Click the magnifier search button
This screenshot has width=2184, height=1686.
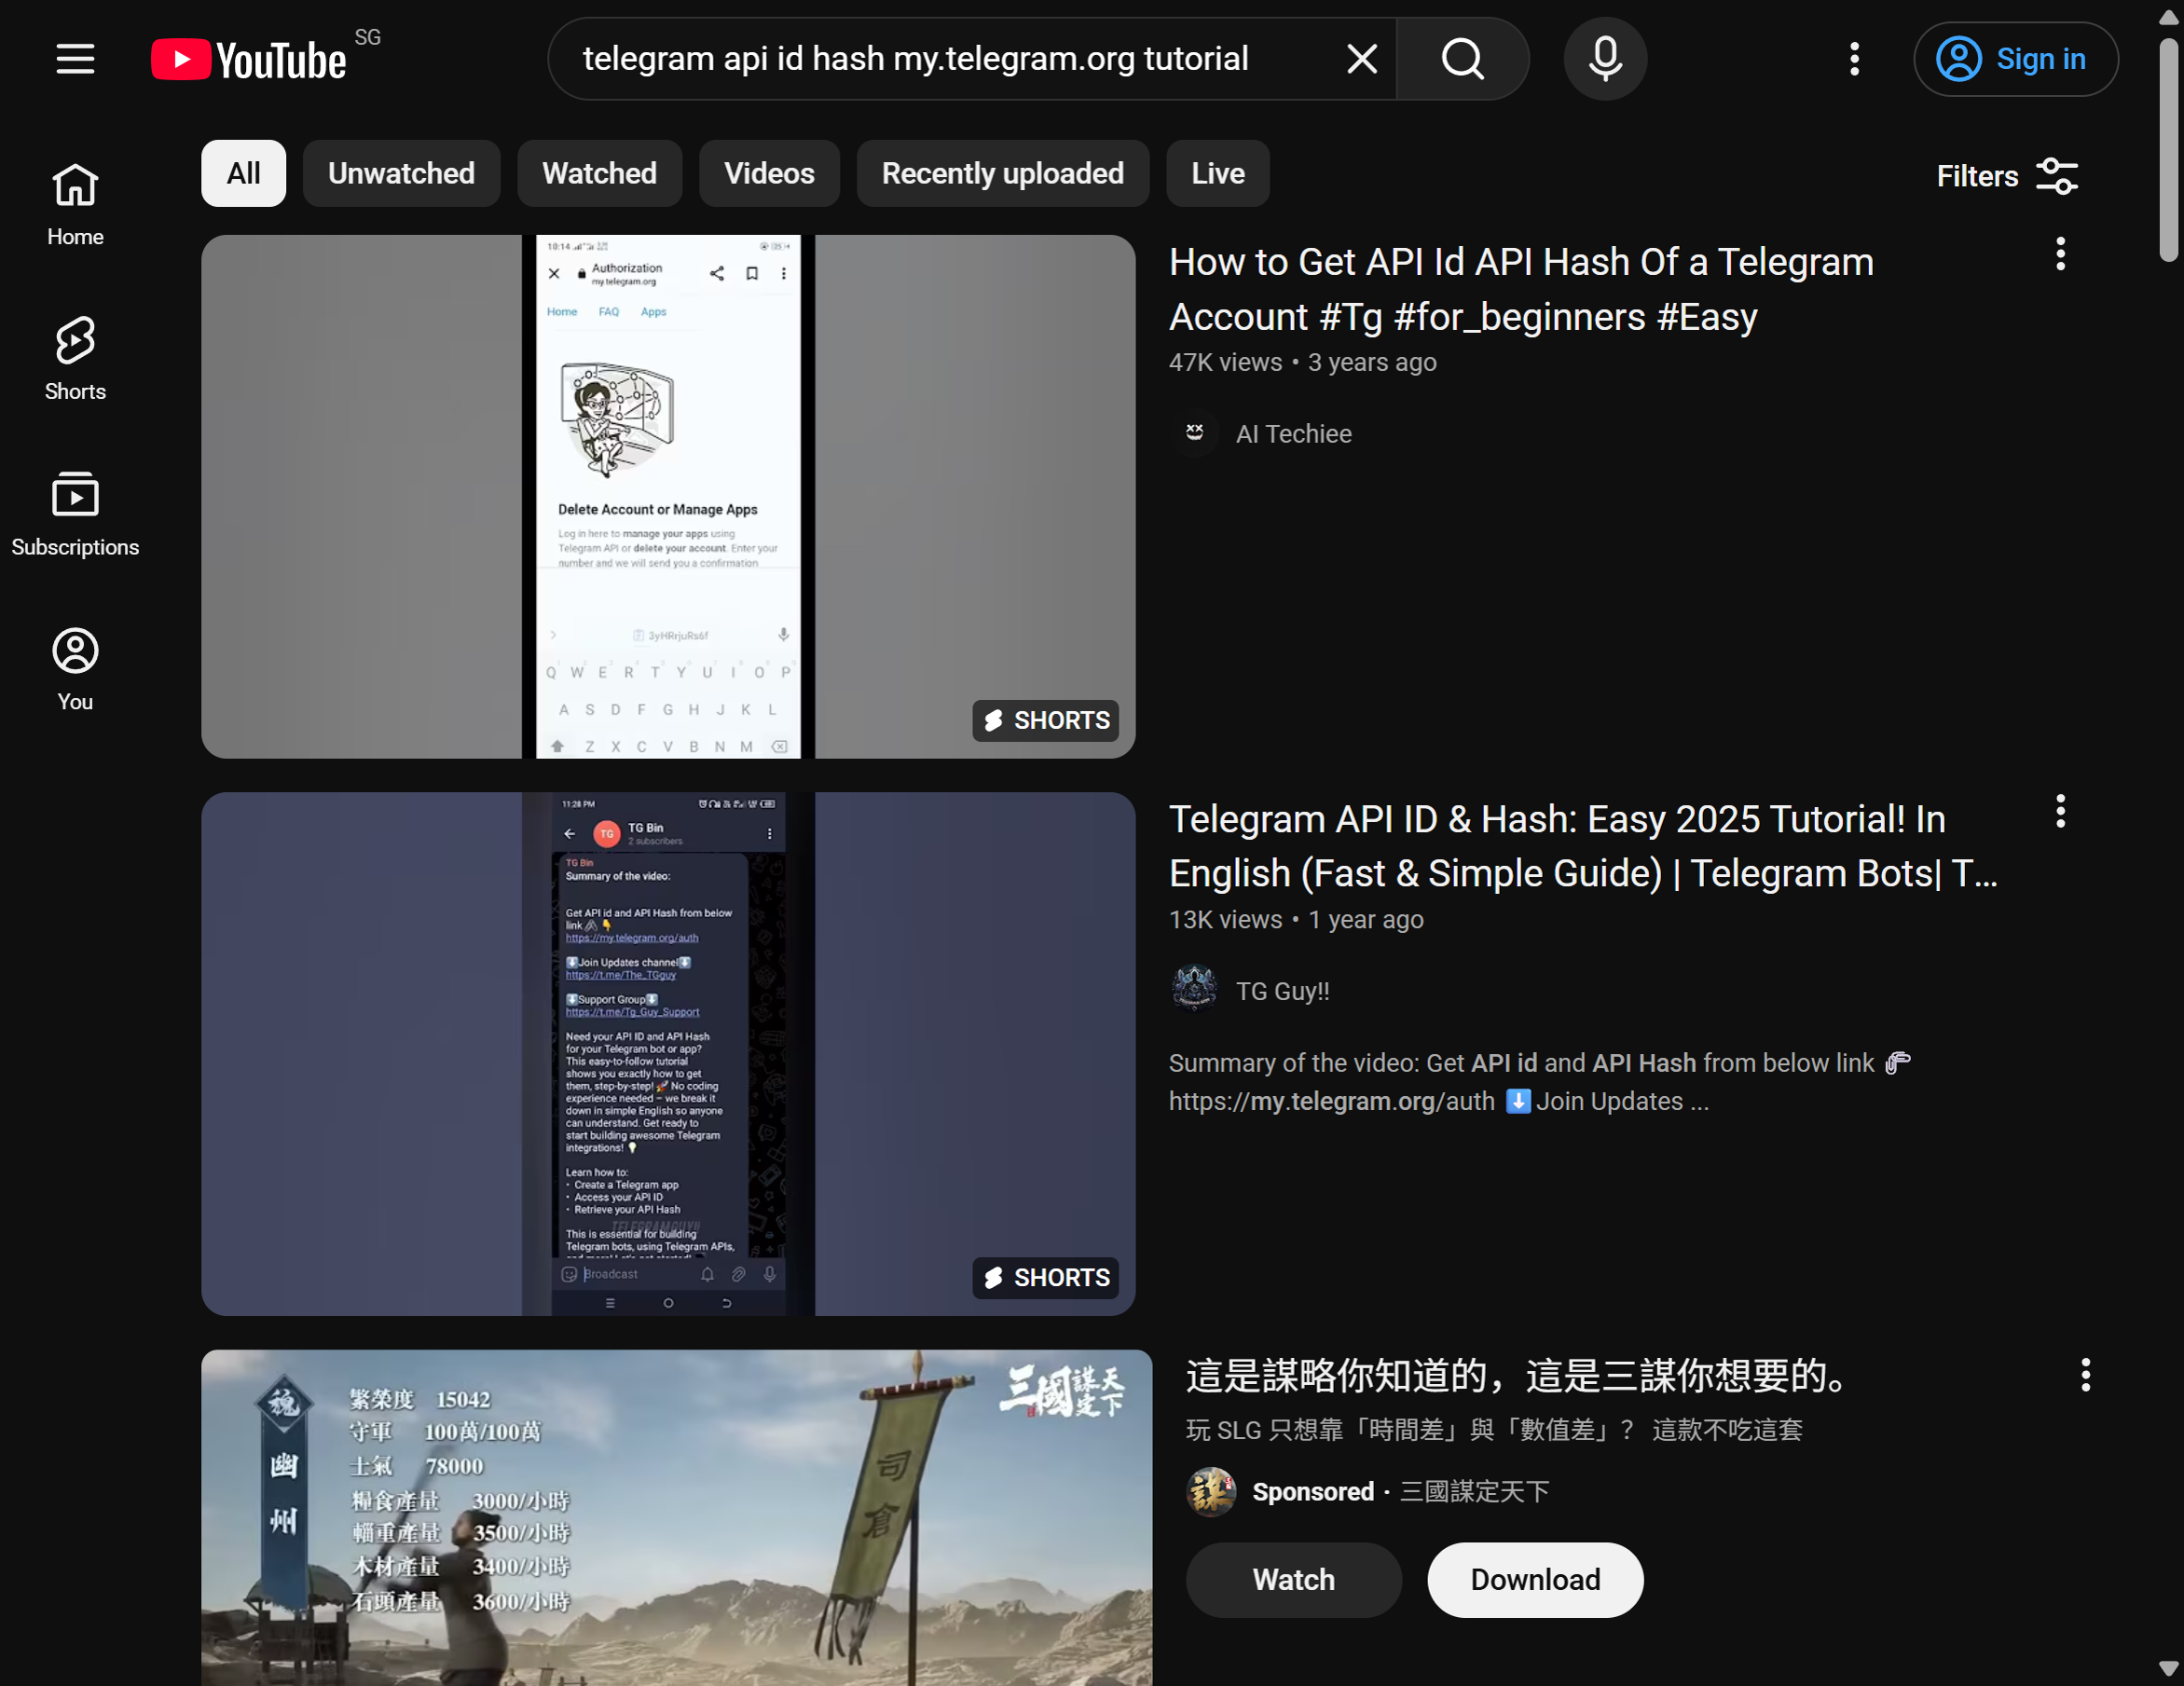click(1463, 59)
